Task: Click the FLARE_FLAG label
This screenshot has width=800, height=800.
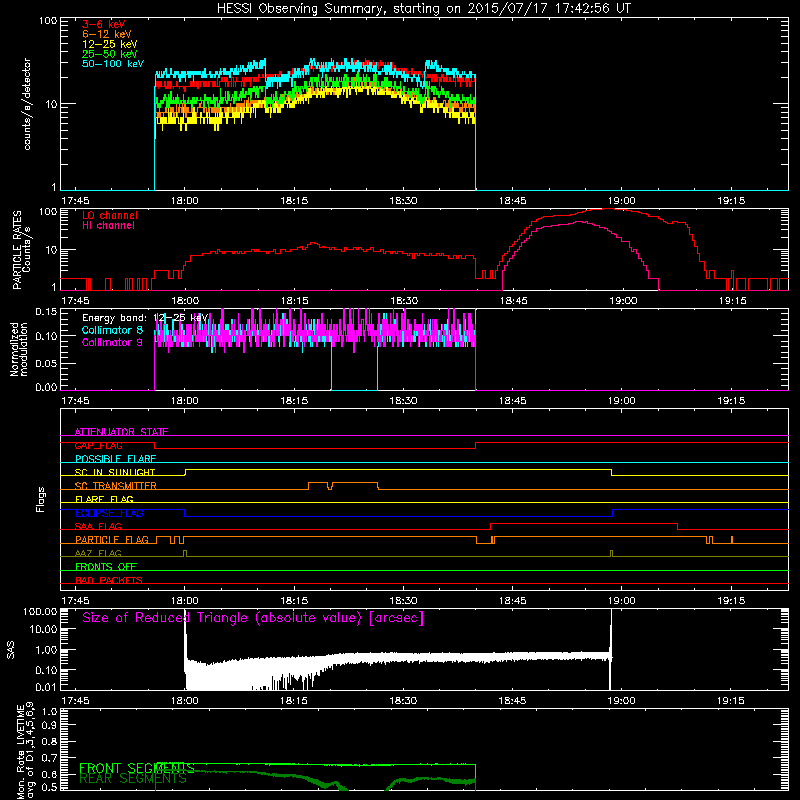Action: point(104,499)
